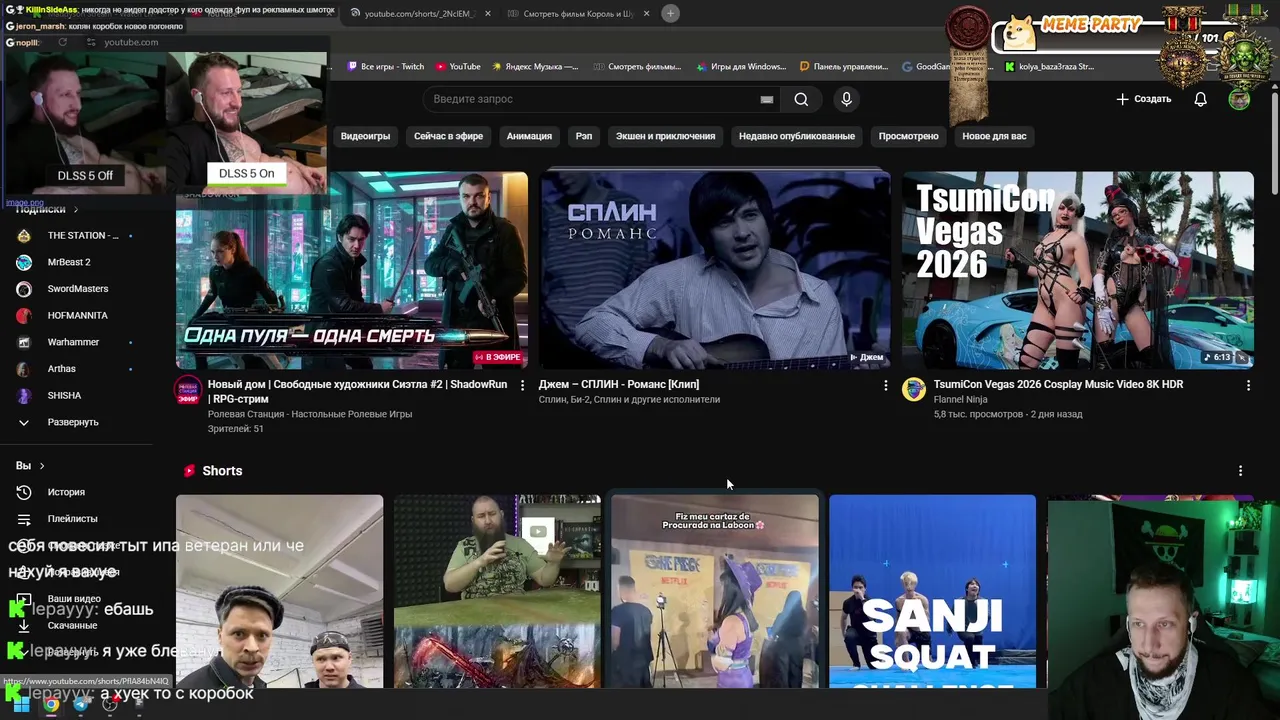Activate voice search microphone
1280x720 pixels.
click(846, 99)
